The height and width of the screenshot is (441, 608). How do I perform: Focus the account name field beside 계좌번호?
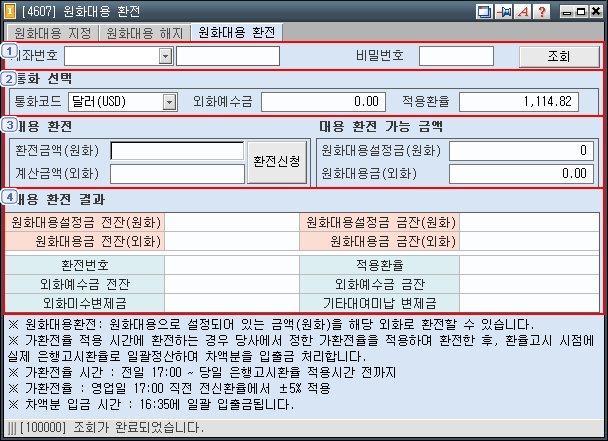click(x=228, y=56)
